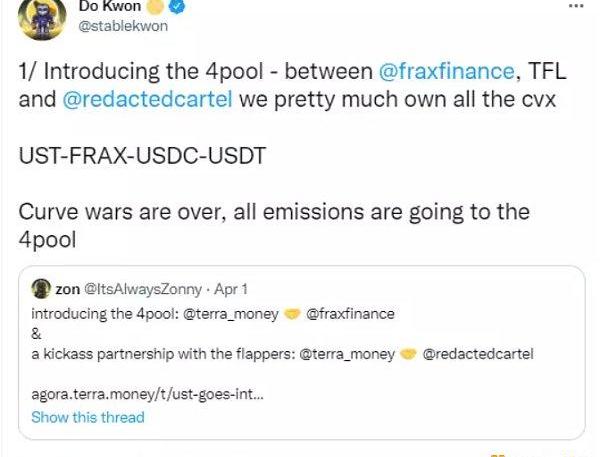
Task: Open @fraxfinance mention in the main tweet
Action: coord(446,72)
